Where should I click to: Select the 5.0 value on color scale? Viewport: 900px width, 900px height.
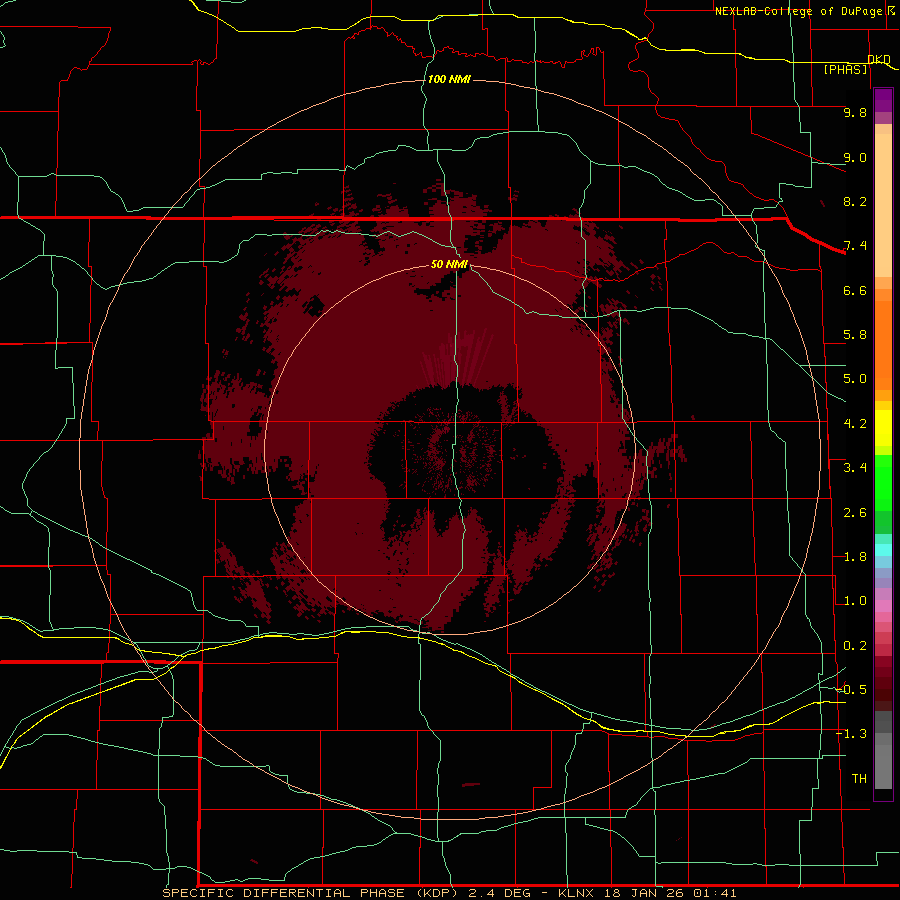click(855, 379)
